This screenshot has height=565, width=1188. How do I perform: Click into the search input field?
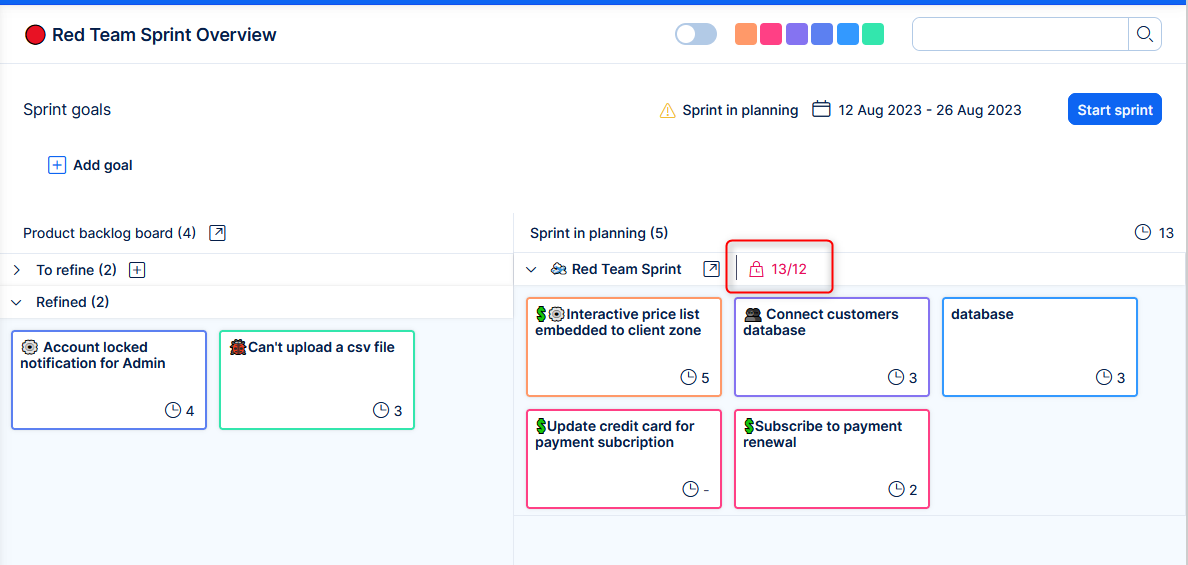click(1020, 35)
